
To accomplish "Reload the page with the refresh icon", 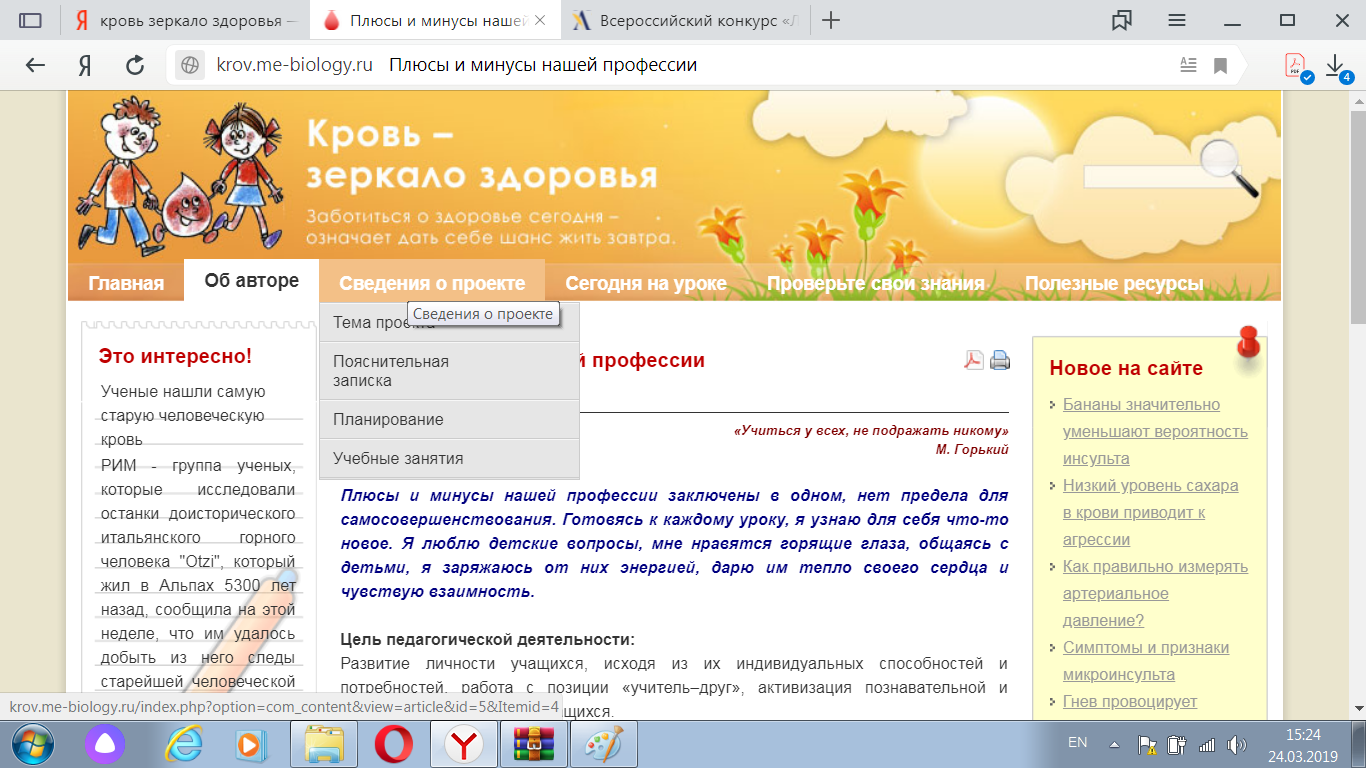I will coord(135,65).
